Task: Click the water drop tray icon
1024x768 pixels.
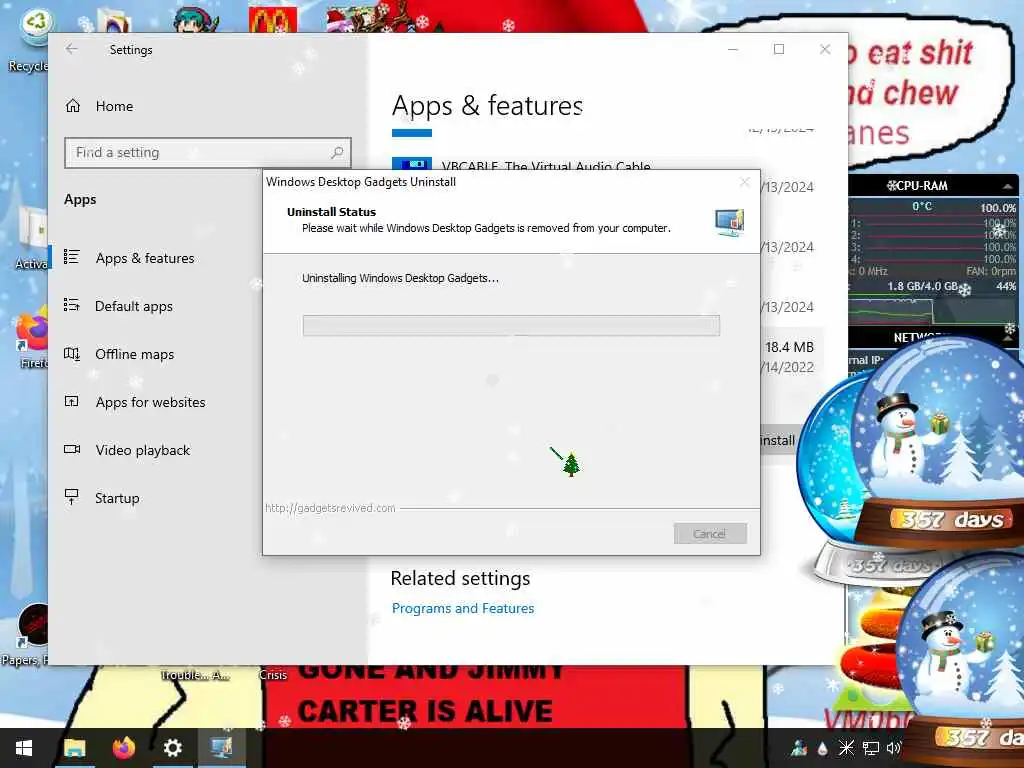Action: (823, 748)
